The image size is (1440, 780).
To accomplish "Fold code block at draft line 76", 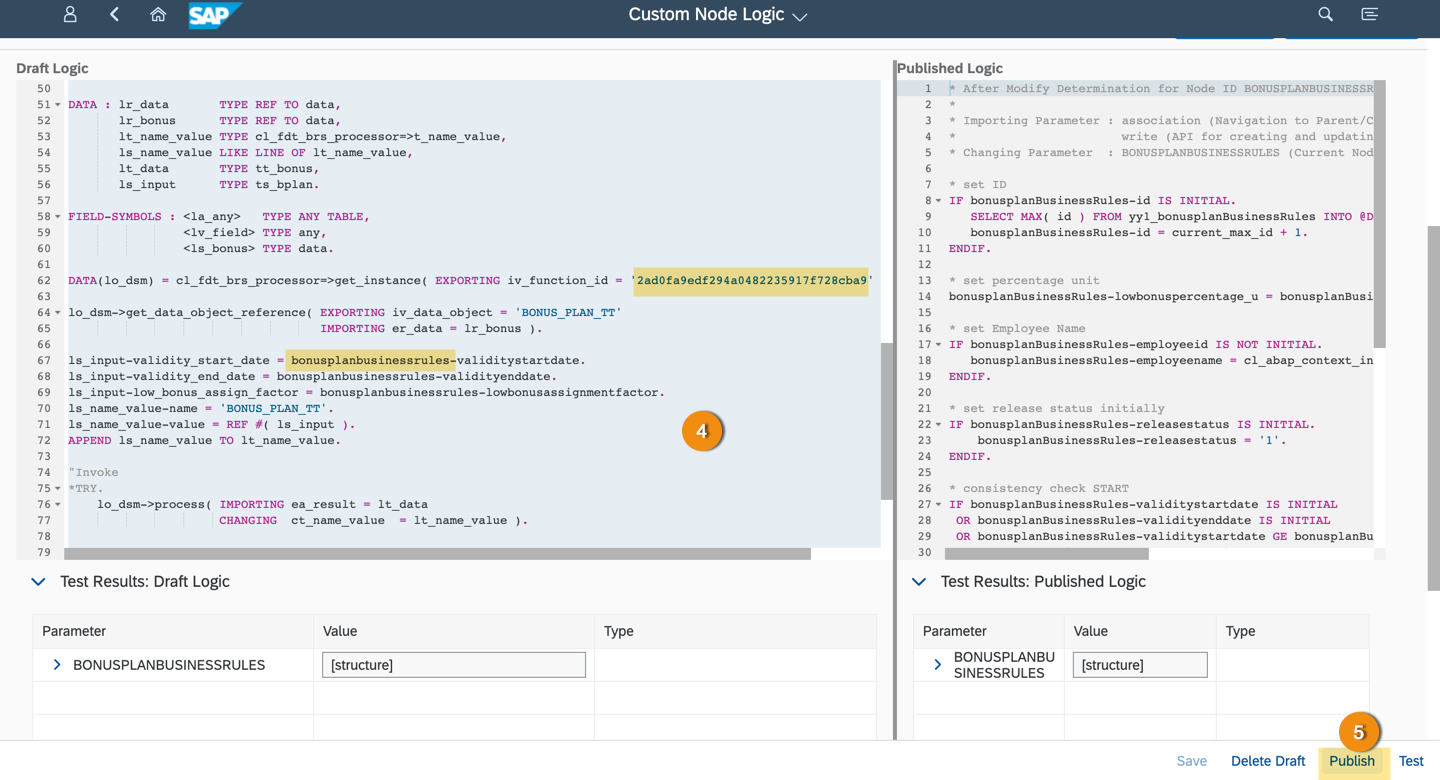I will 58,505.
